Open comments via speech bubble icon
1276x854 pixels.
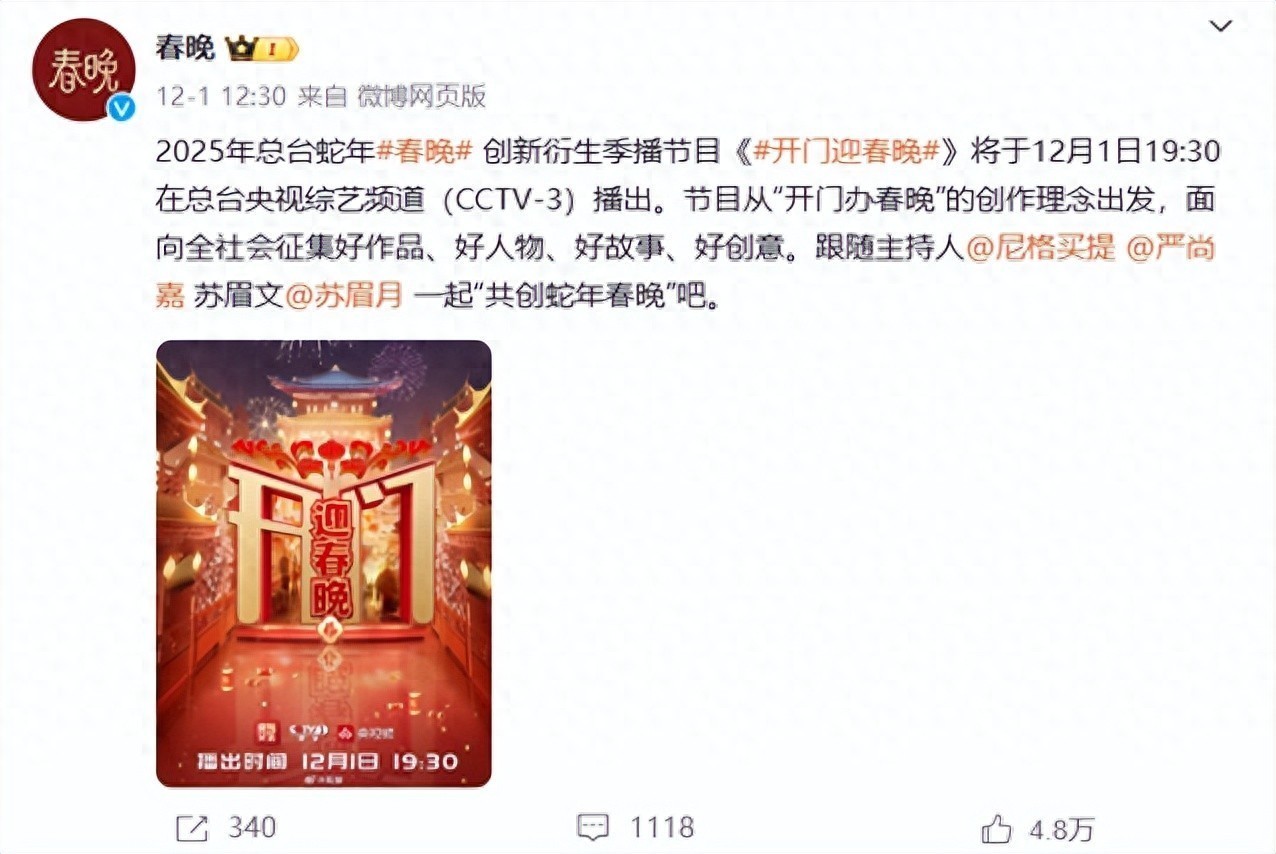pyautogui.click(x=593, y=828)
